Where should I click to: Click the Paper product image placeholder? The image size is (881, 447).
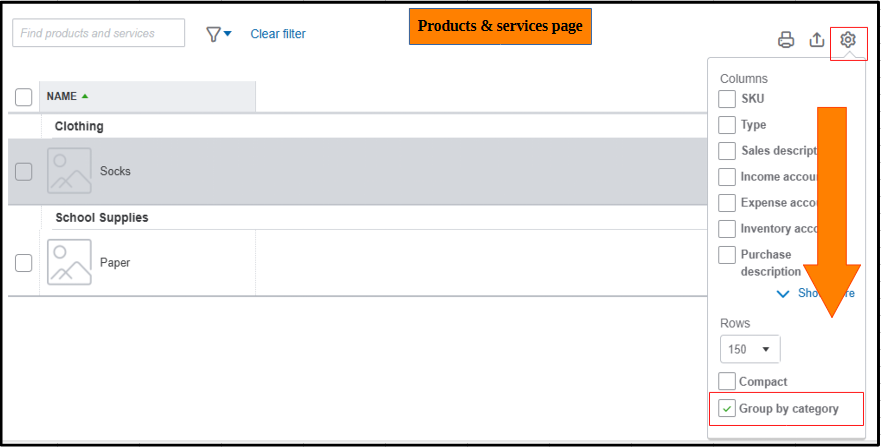(69, 262)
